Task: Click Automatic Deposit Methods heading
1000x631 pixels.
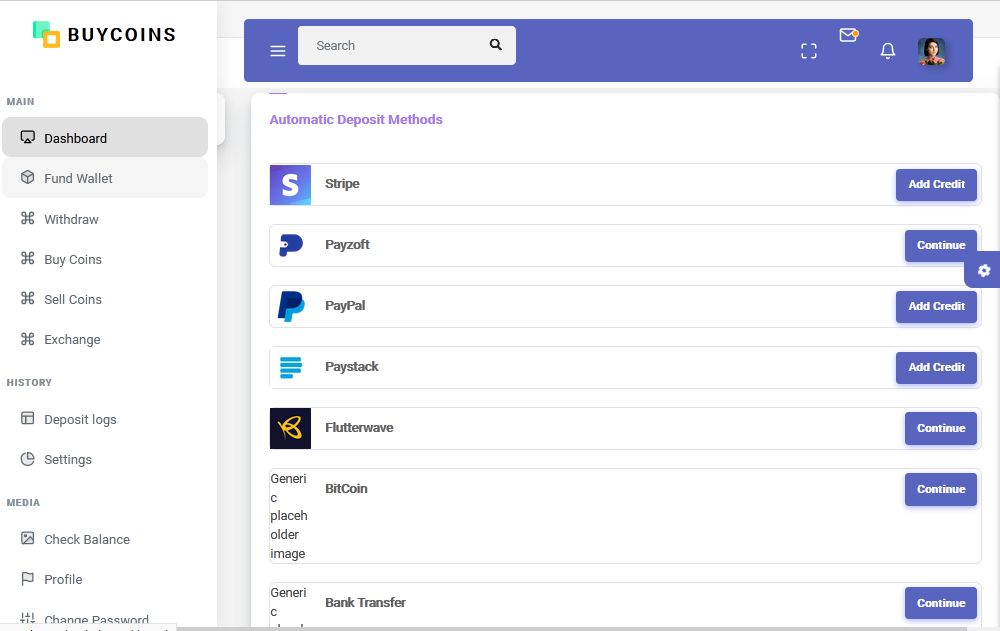Action: pos(356,119)
